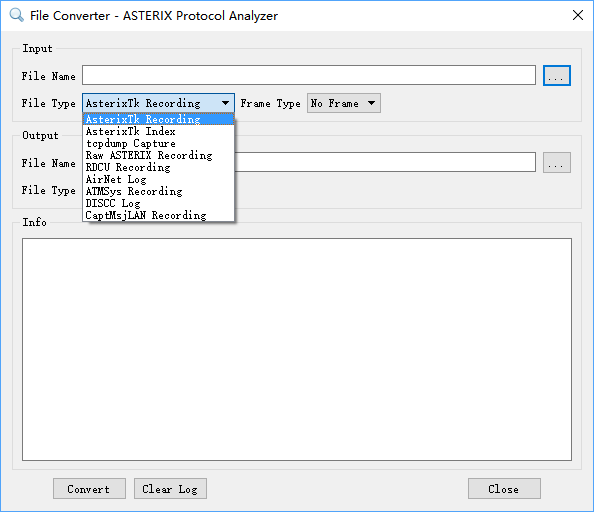Viewport: 594px width, 512px height.
Task: Choose DISCC Log from the dropdown
Action: coord(158,203)
